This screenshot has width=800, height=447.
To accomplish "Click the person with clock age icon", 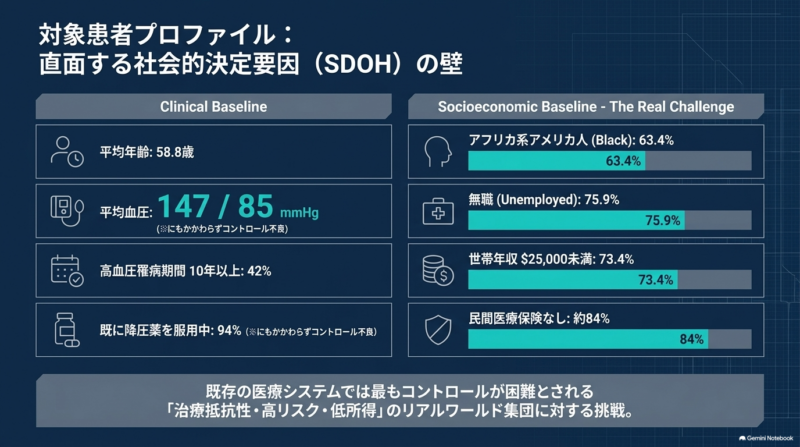I will [67, 152].
